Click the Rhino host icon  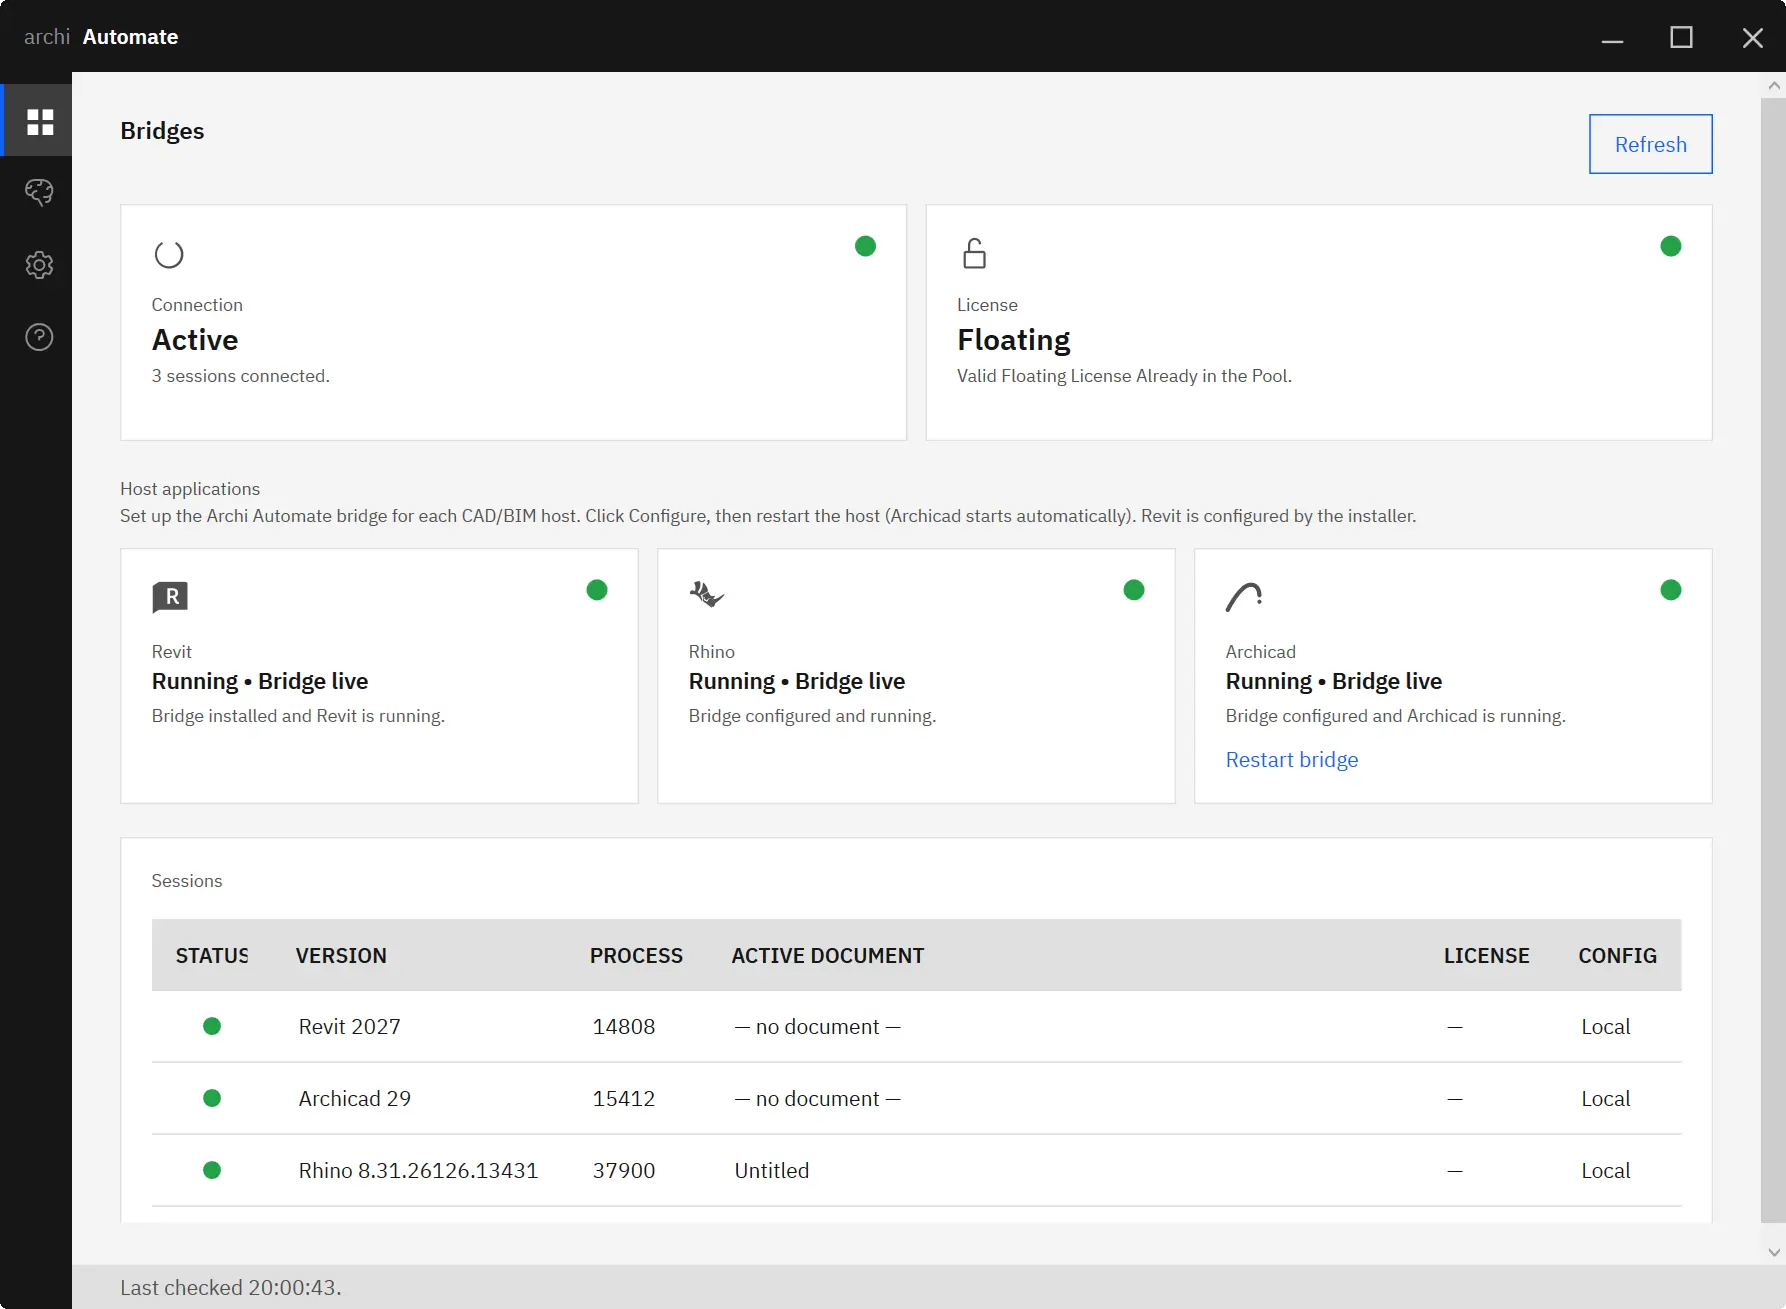707,595
